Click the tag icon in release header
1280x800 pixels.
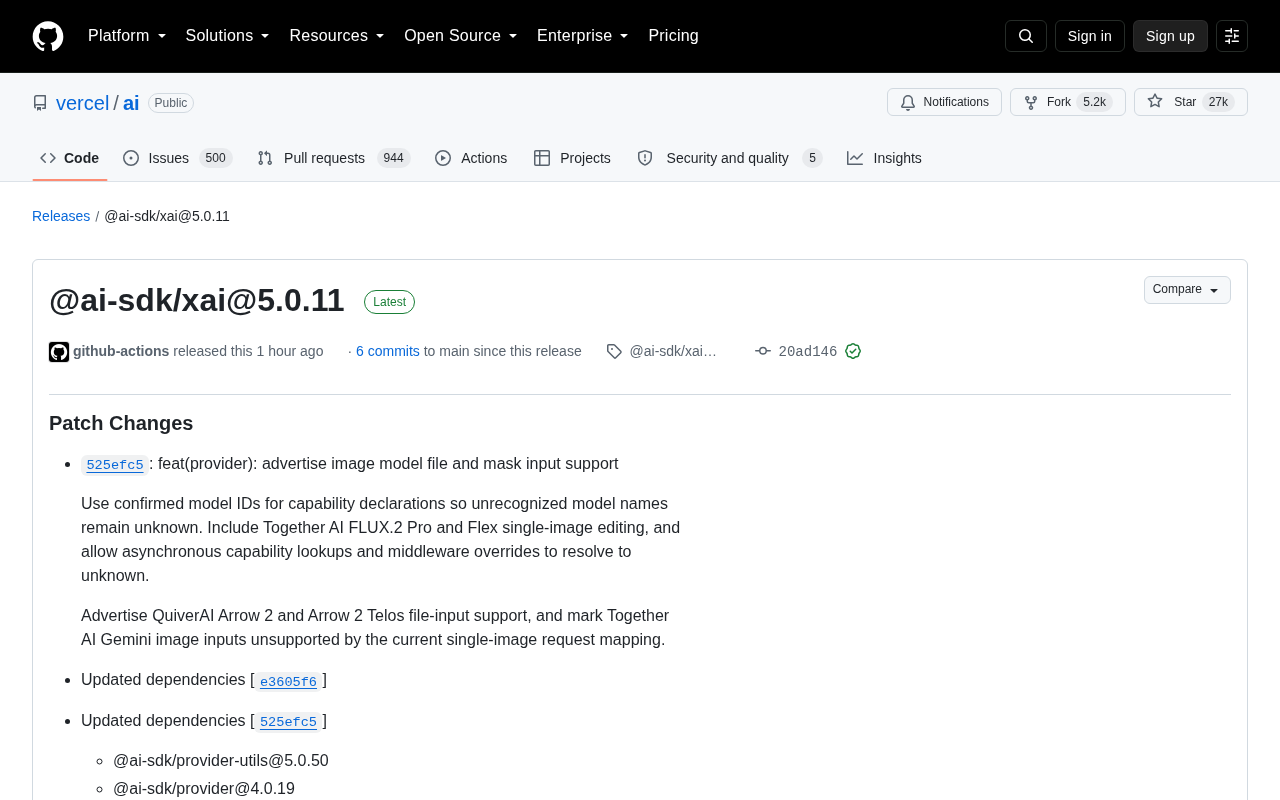614,351
